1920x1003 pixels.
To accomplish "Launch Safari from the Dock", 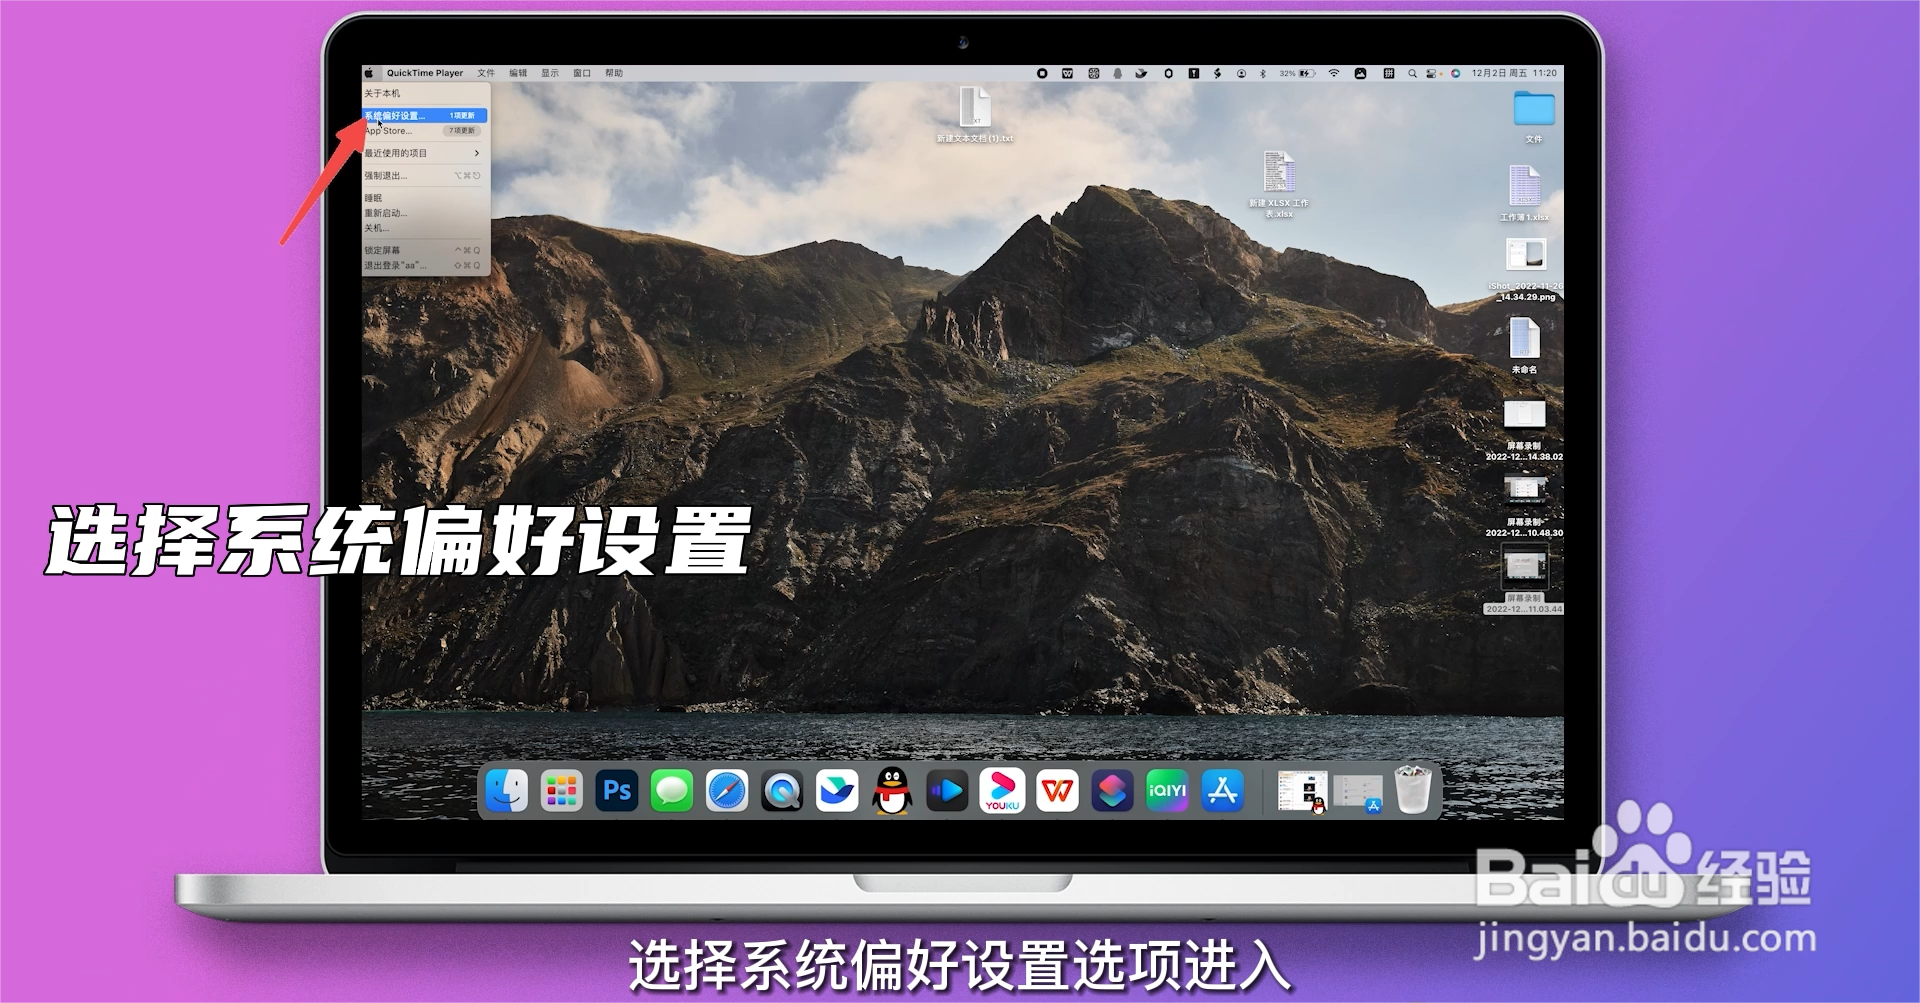I will (727, 791).
